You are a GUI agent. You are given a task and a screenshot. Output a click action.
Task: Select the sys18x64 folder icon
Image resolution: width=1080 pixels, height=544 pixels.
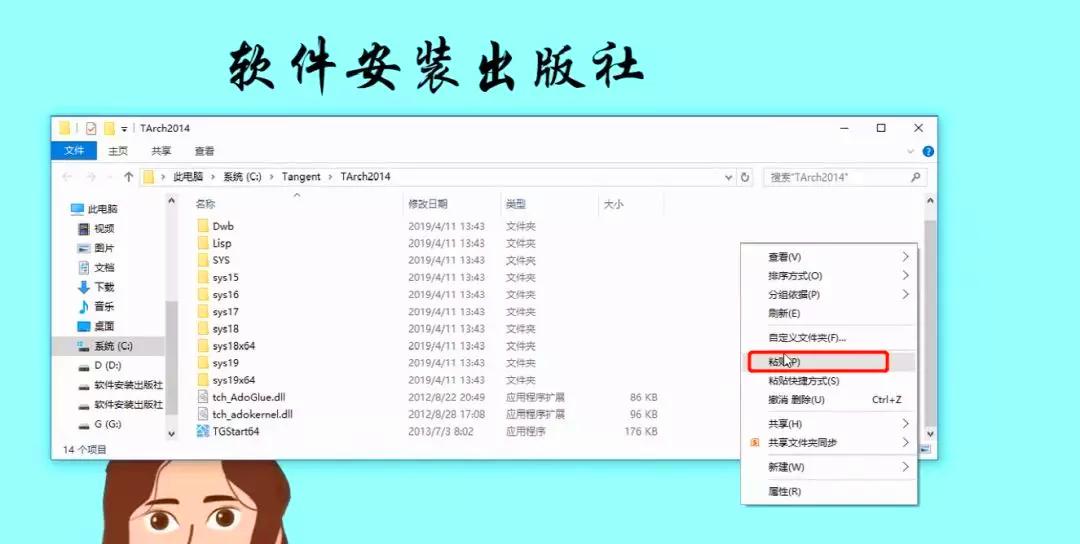click(202, 346)
